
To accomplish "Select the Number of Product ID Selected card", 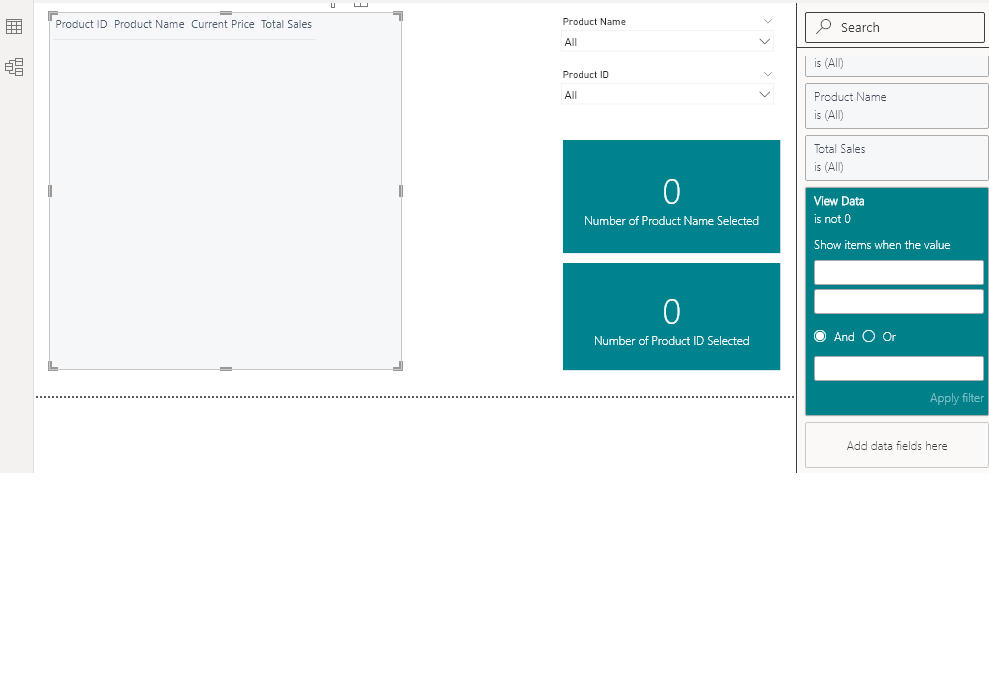I will [x=671, y=316].
